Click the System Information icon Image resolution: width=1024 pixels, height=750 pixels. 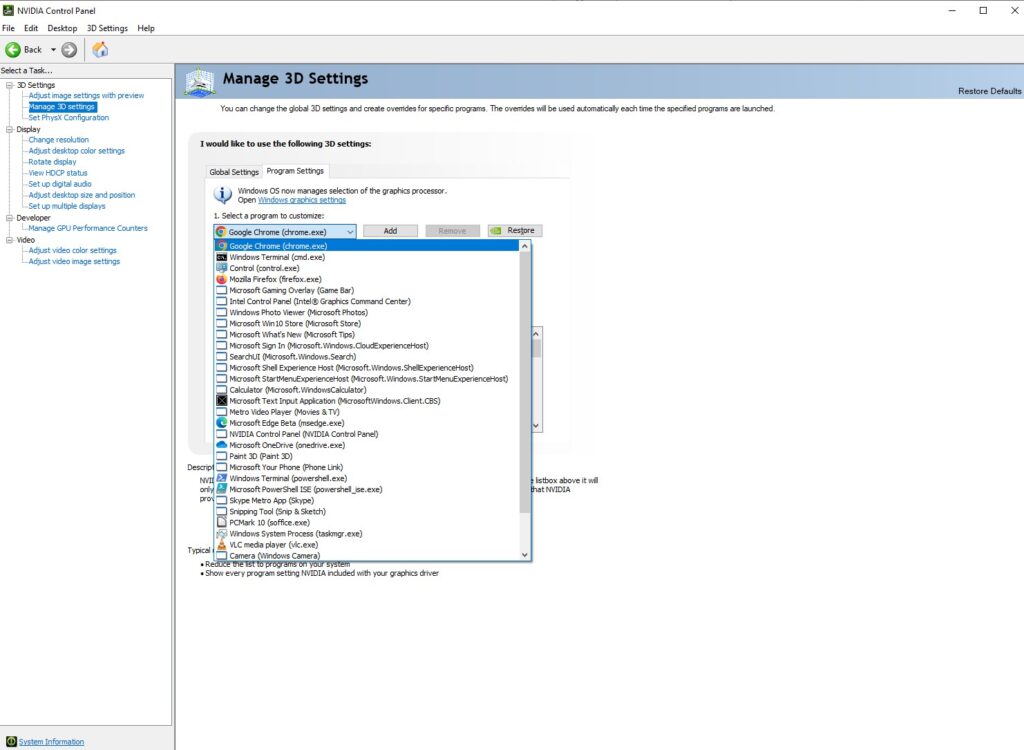(10, 742)
